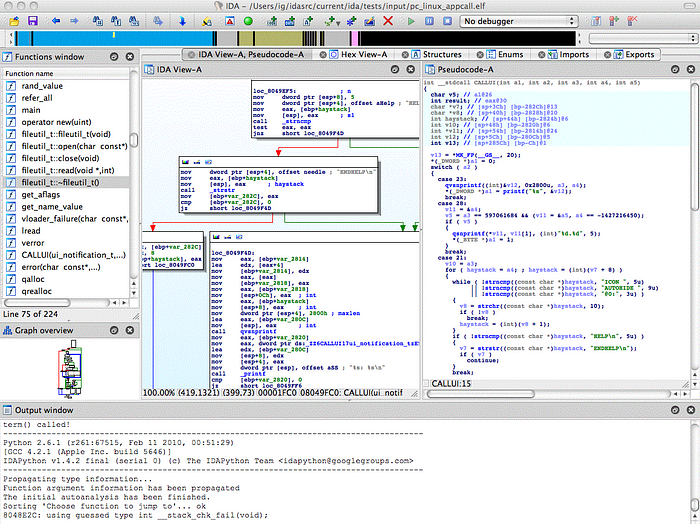Click the function icon beside lread

point(11,231)
